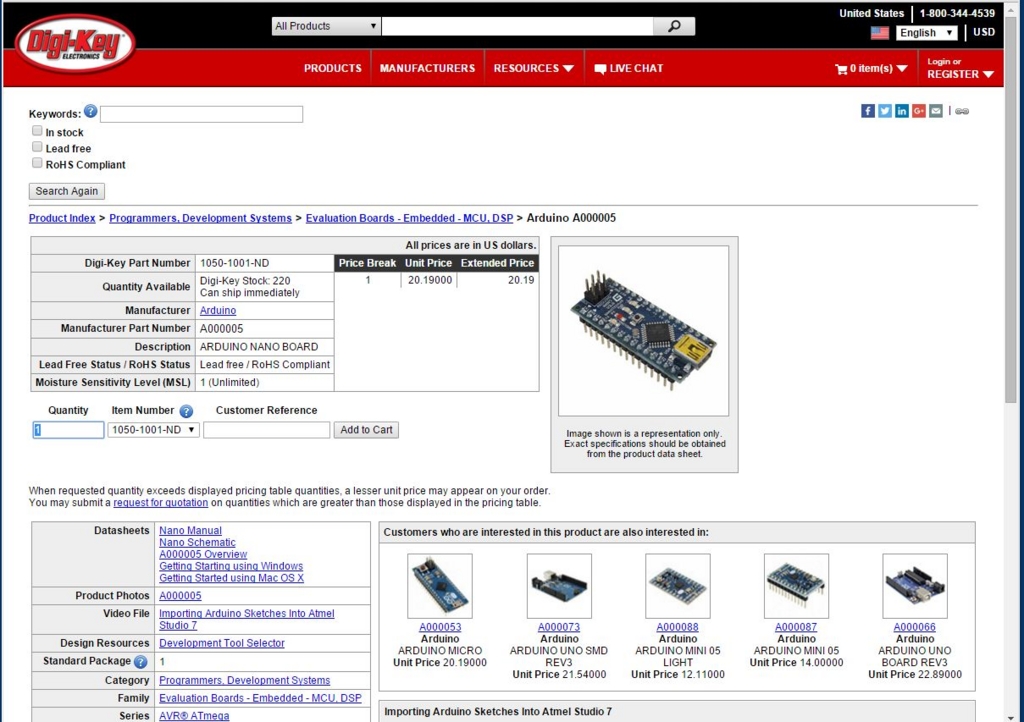Expand the Resources menu
This screenshot has width=1024, height=722.
tap(534, 69)
